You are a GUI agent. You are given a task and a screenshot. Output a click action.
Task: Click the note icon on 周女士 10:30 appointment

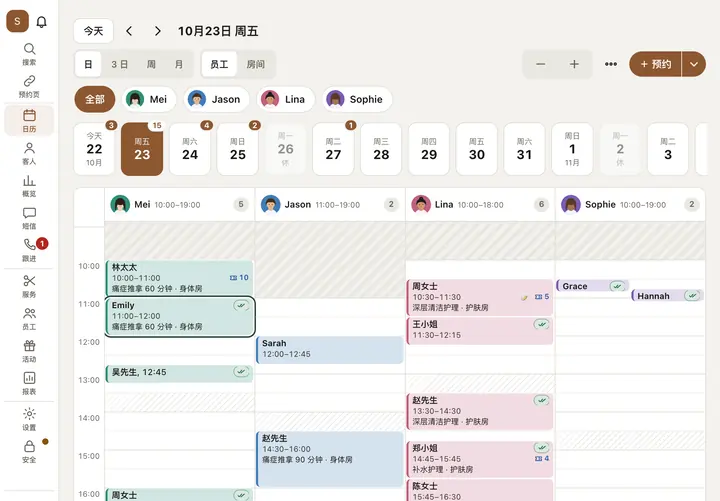524,298
